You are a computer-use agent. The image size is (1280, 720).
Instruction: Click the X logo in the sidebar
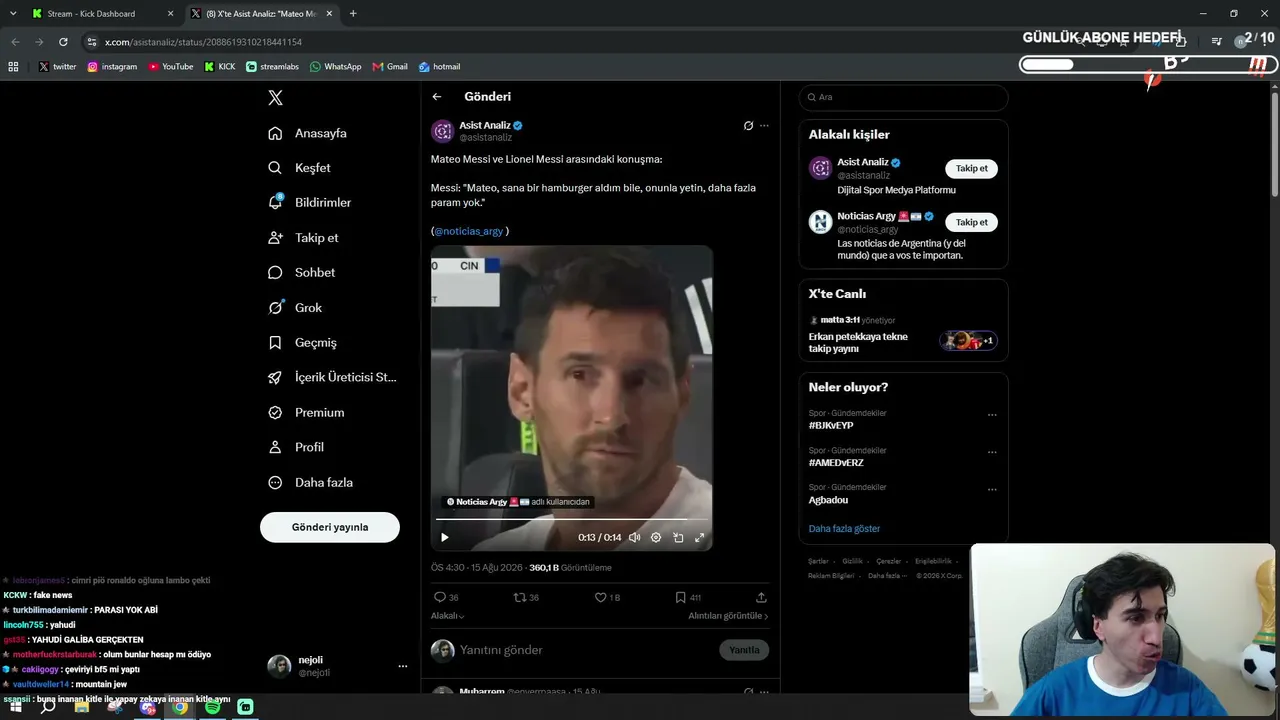[275, 98]
